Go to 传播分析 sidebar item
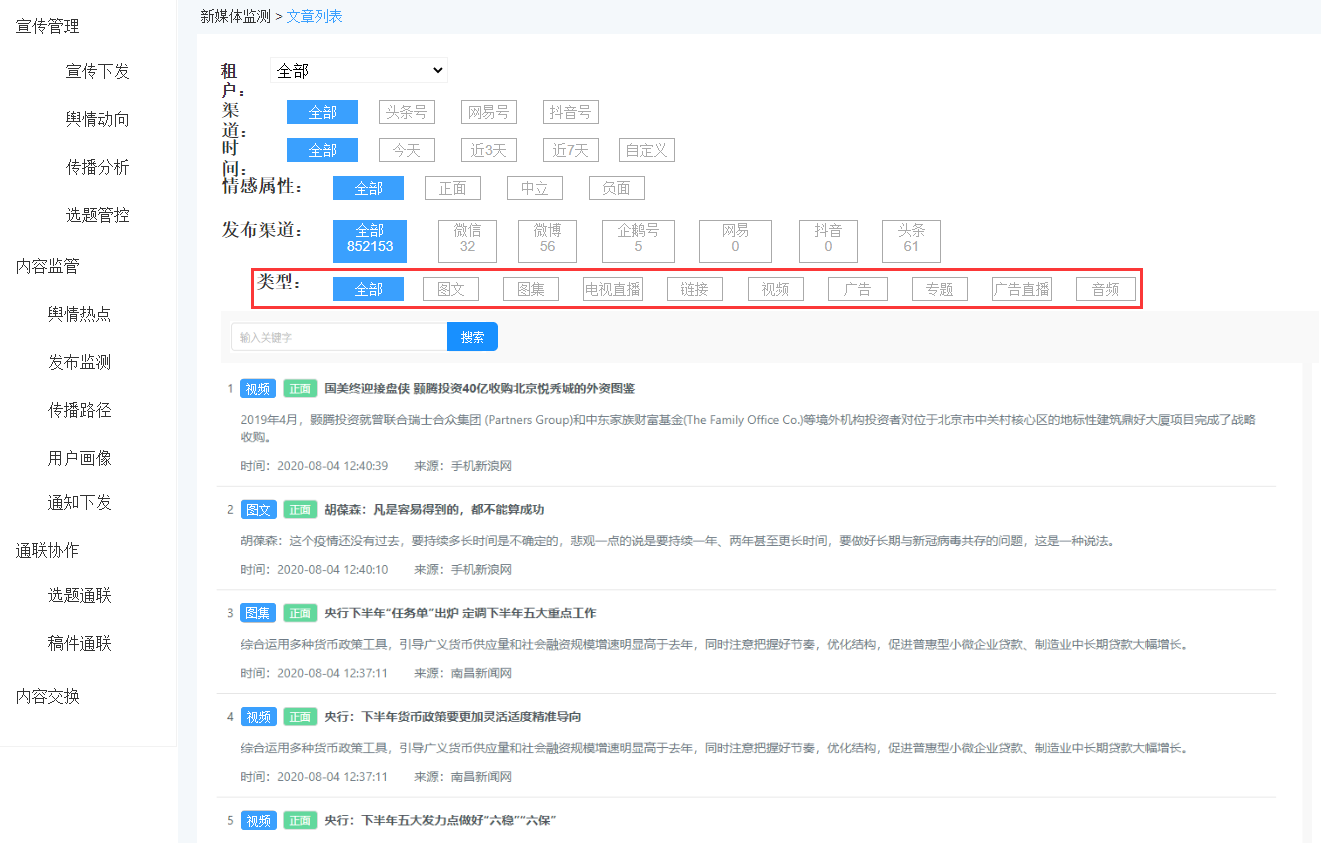1321x843 pixels. [98, 167]
